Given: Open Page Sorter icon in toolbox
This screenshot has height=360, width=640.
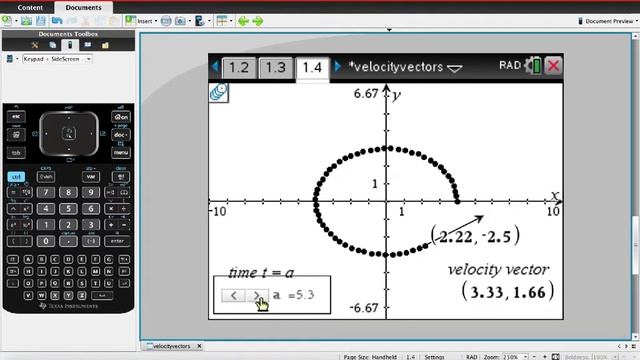Looking at the screenshot, I should click(x=53, y=45).
